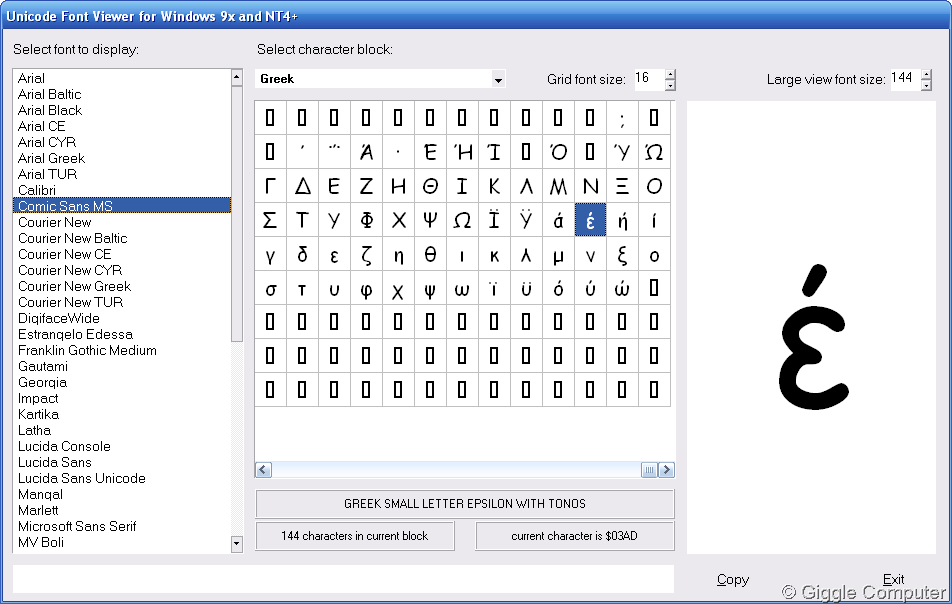The height and width of the screenshot is (604, 952).
Task: Select capital Omega in the grid
Action: 462,220
